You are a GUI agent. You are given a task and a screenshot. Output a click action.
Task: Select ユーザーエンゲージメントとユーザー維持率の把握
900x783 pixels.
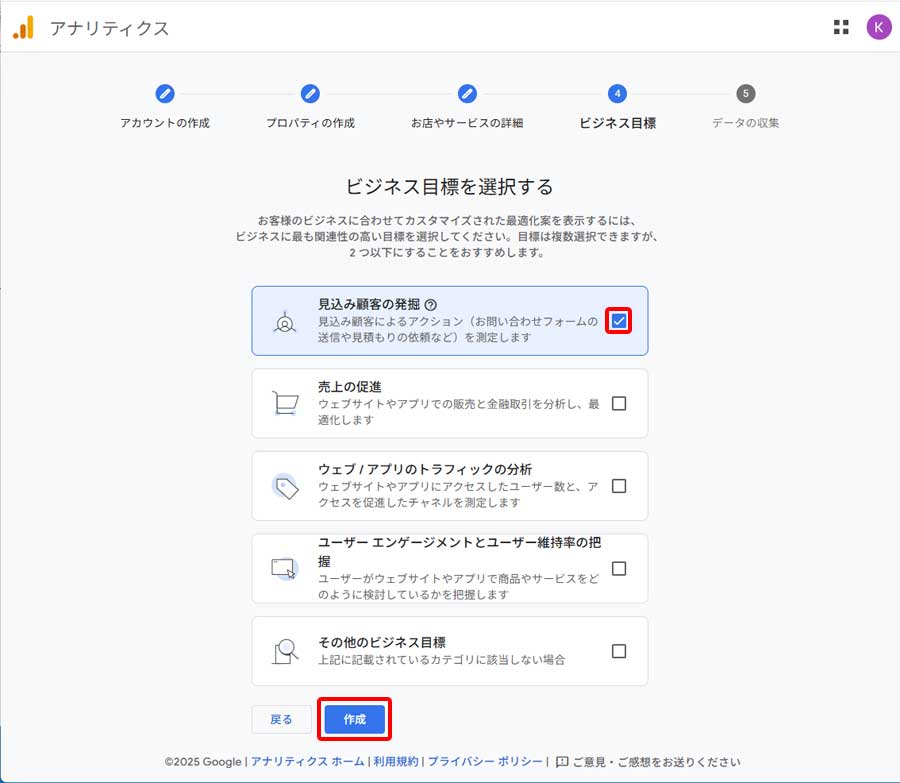(x=619, y=568)
